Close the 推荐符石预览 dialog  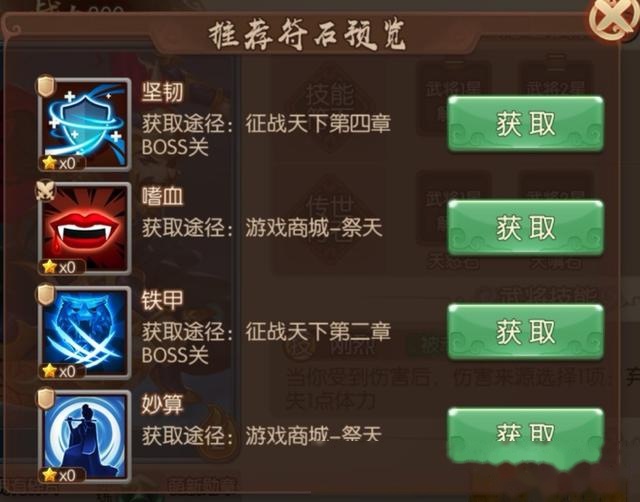pos(613,18)
